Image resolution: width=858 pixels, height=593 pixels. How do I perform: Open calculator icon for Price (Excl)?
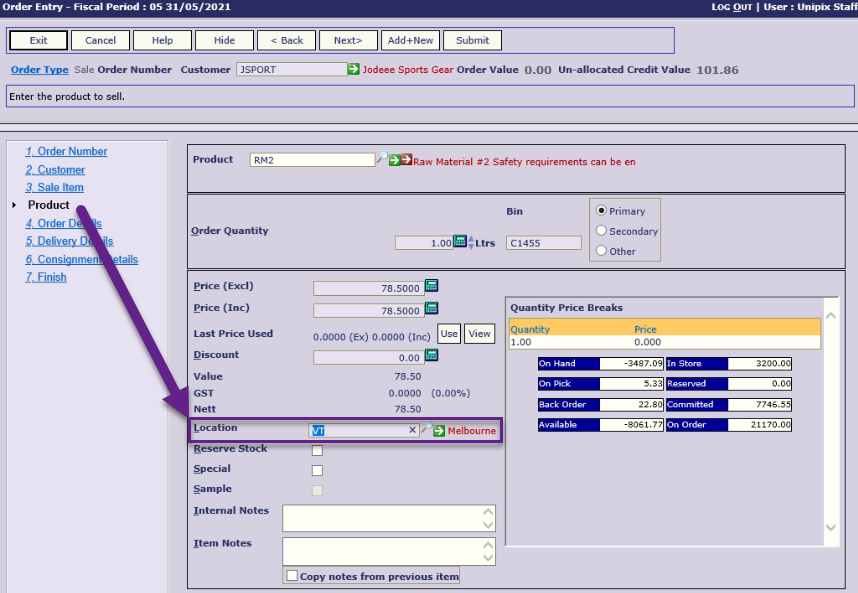(x=432, y=286)
